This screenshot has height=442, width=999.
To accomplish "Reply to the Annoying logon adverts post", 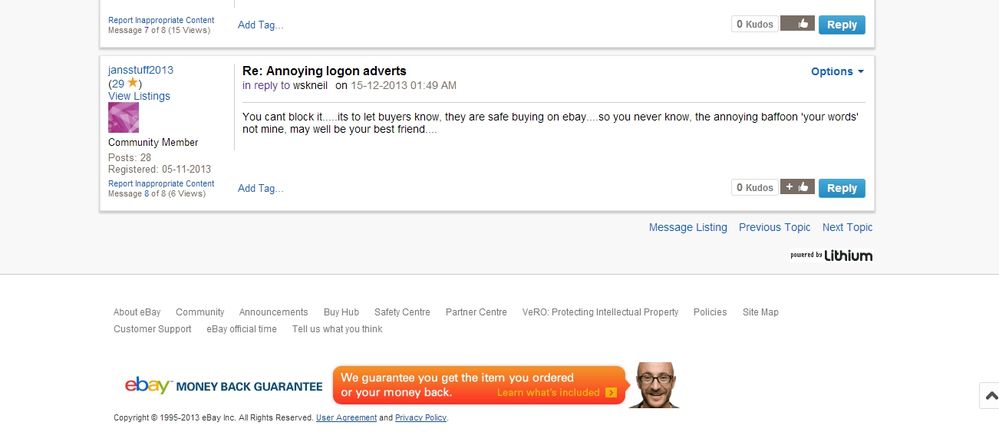I will (842, 188).
